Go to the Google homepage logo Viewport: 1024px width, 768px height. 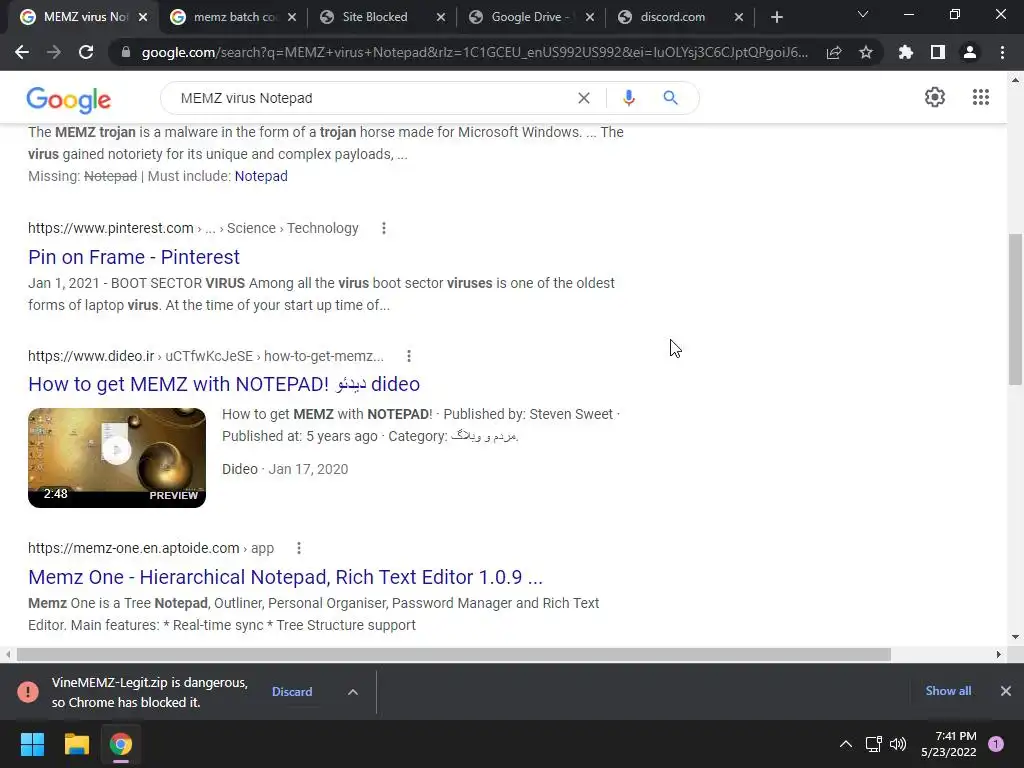pyautogui.click(x=69, y=99)
